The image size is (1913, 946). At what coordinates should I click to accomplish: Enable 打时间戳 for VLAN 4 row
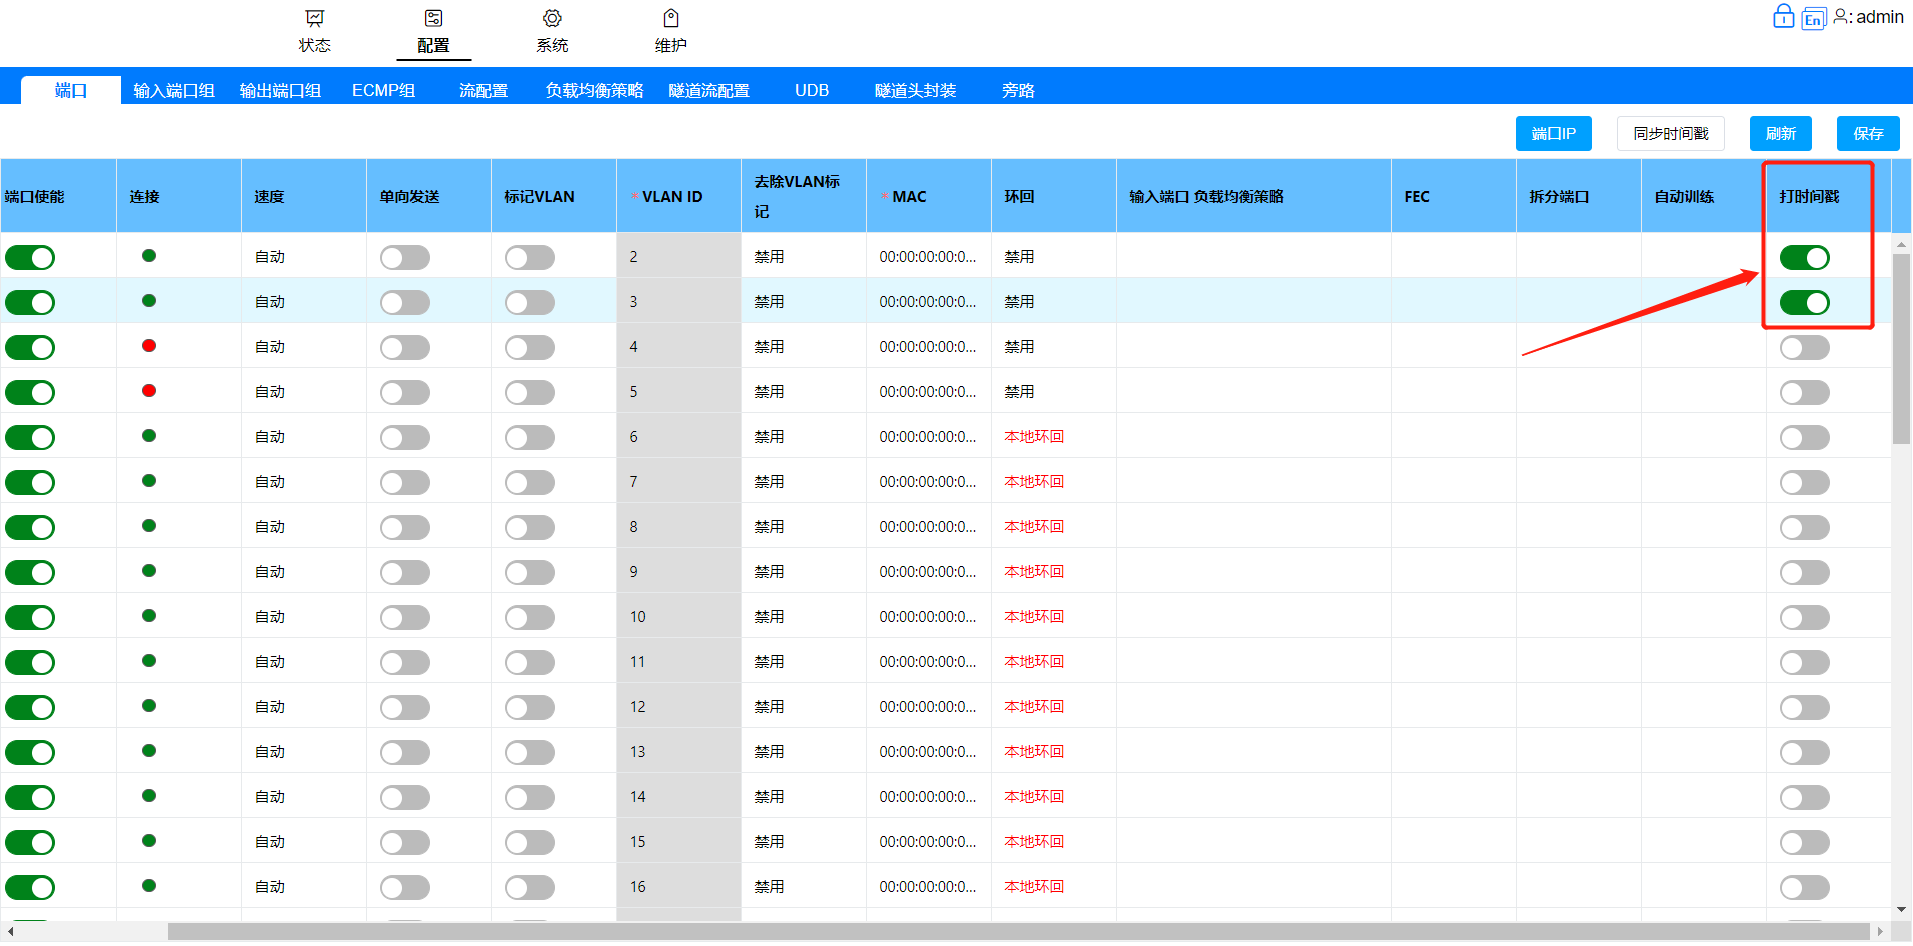[1805, 347]
